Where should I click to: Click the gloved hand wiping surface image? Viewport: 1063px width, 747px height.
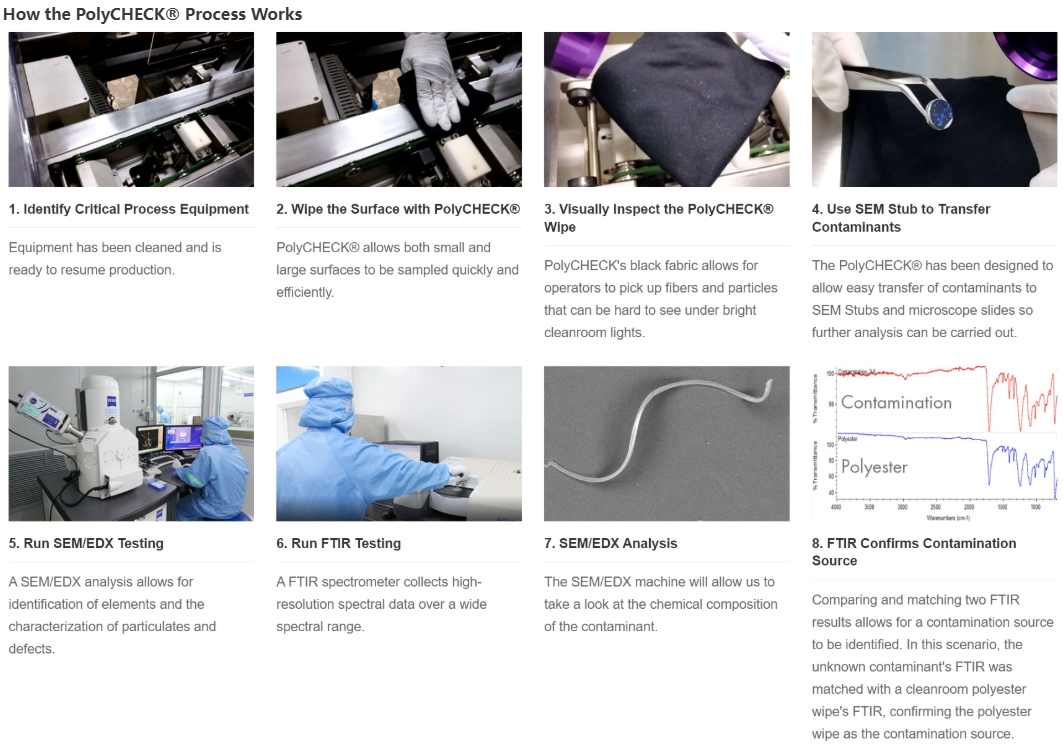pos(399,109)
